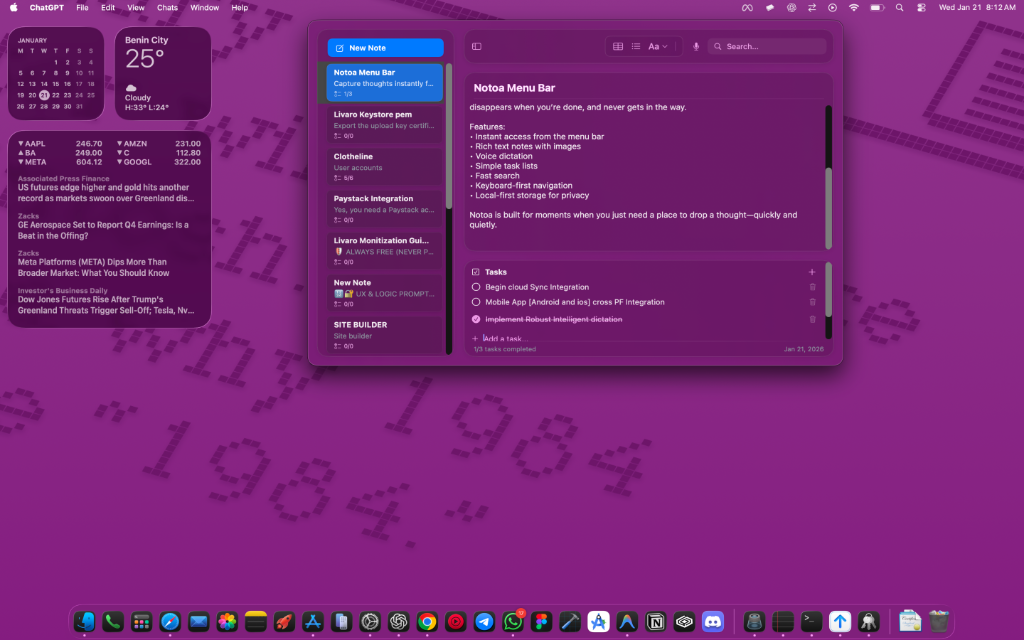Uncheck Implement Robust Intelligent dictation
Screen dimensions: 1024x640
tap(474, 319)
